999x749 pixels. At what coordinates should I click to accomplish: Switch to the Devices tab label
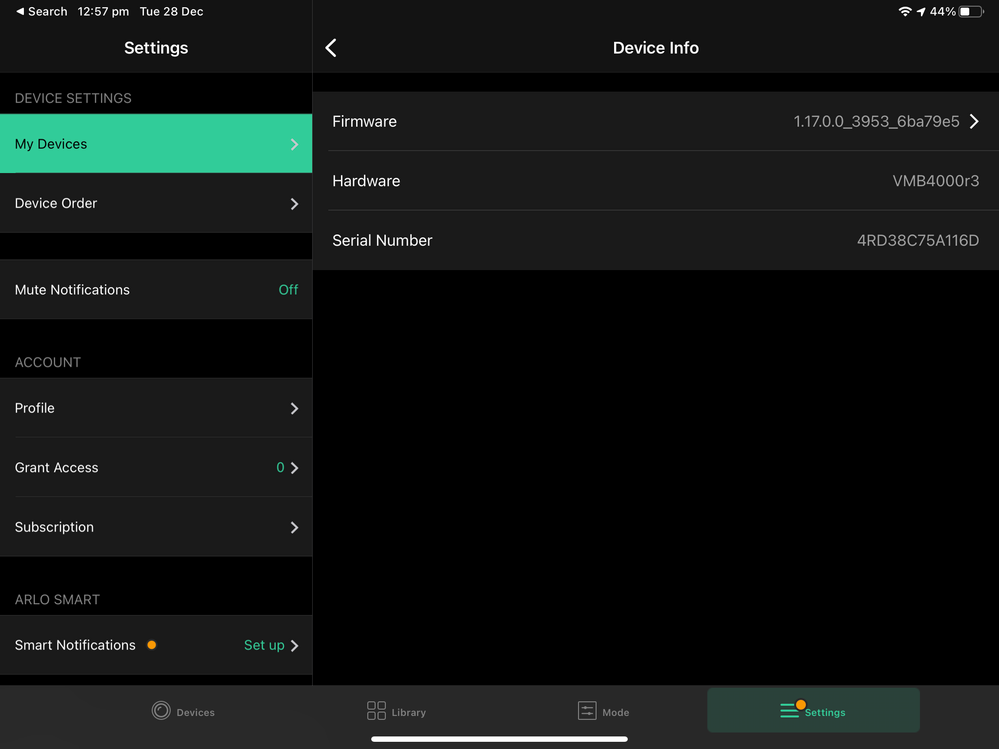(196, 713)
